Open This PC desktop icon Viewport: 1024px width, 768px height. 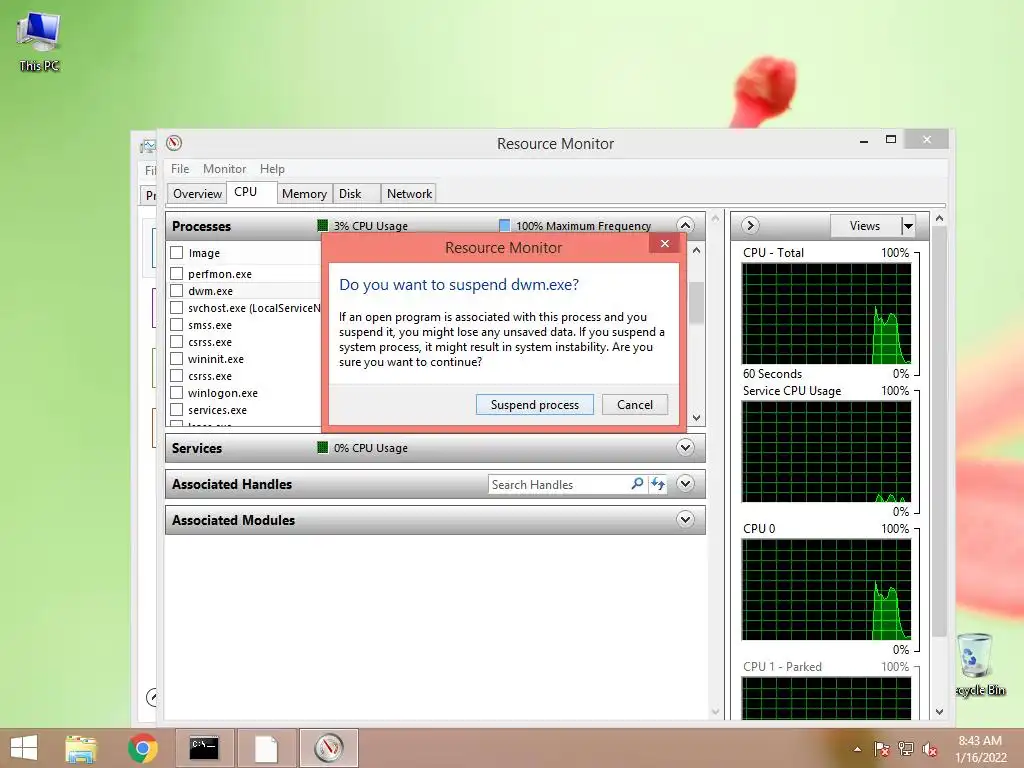pyautogui.click(x=39, y=42)
